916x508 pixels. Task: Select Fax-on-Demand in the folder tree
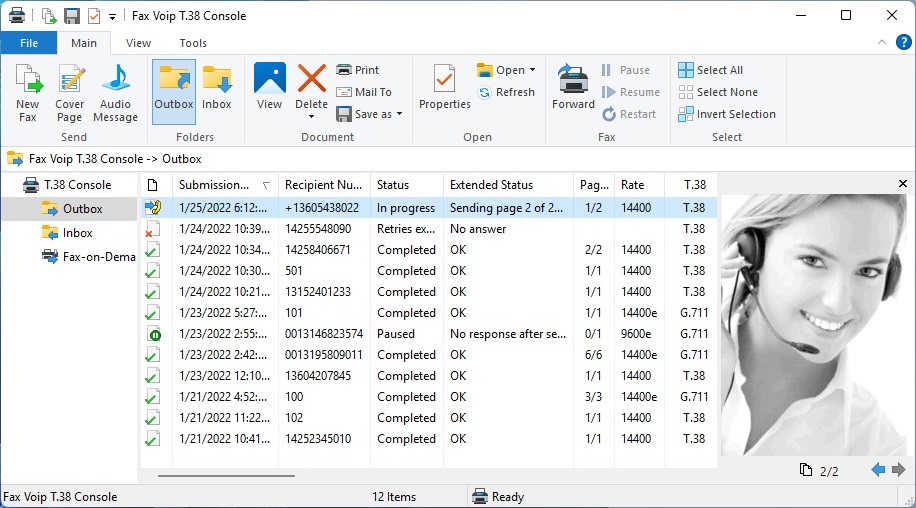click(x=88, y=257)
